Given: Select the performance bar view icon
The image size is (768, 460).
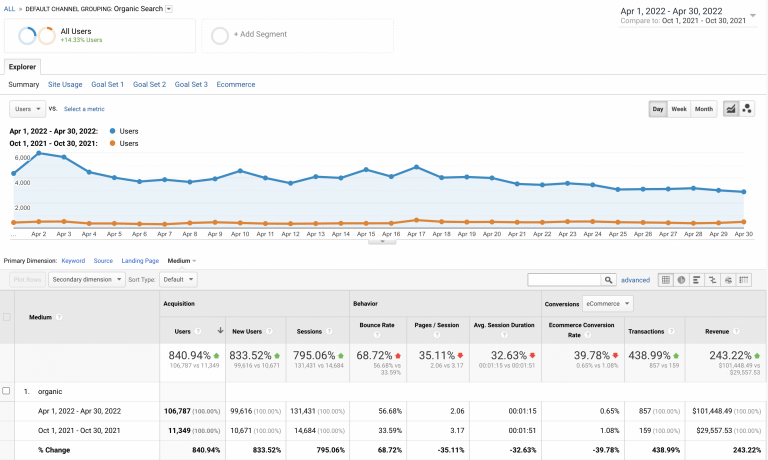Looking at the screenshot, I should point(696,280).
